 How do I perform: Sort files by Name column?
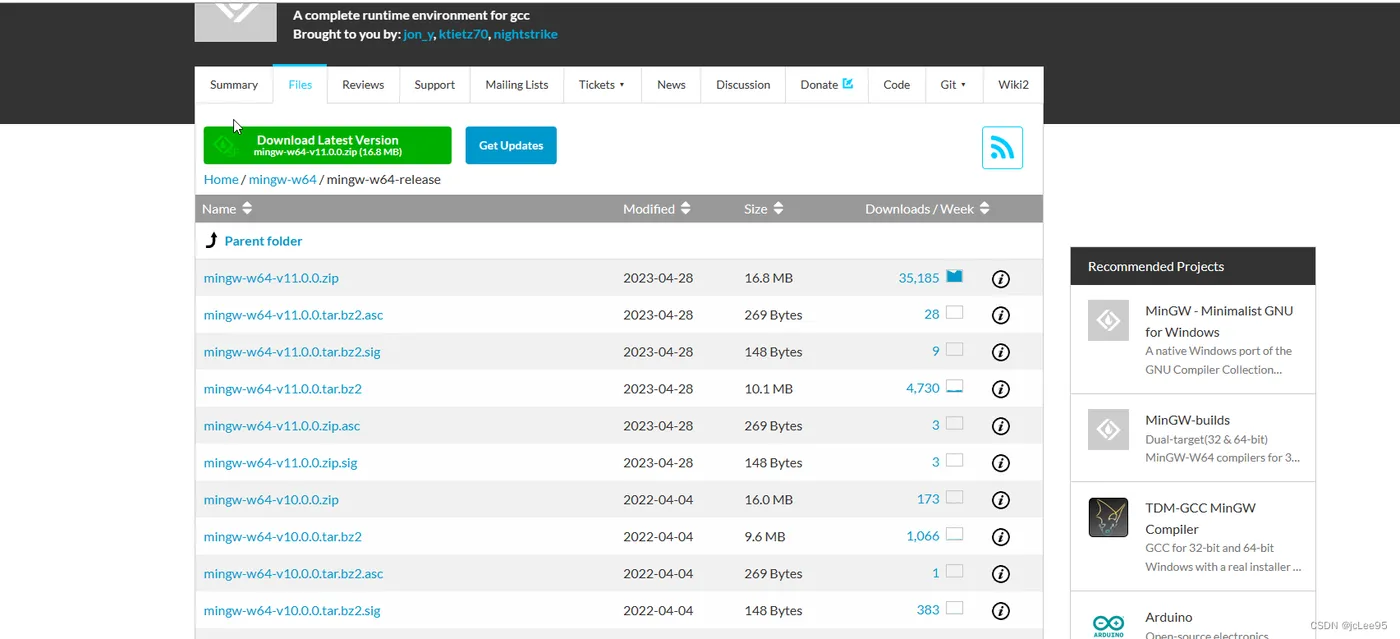pos(226,209)
